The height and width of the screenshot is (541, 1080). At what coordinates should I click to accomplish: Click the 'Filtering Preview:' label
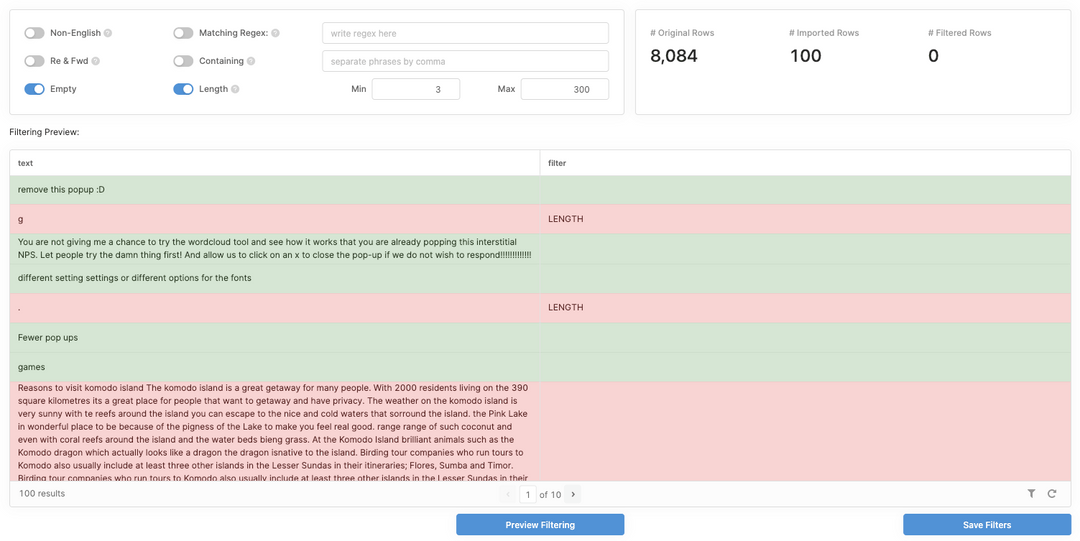[45, 132]
